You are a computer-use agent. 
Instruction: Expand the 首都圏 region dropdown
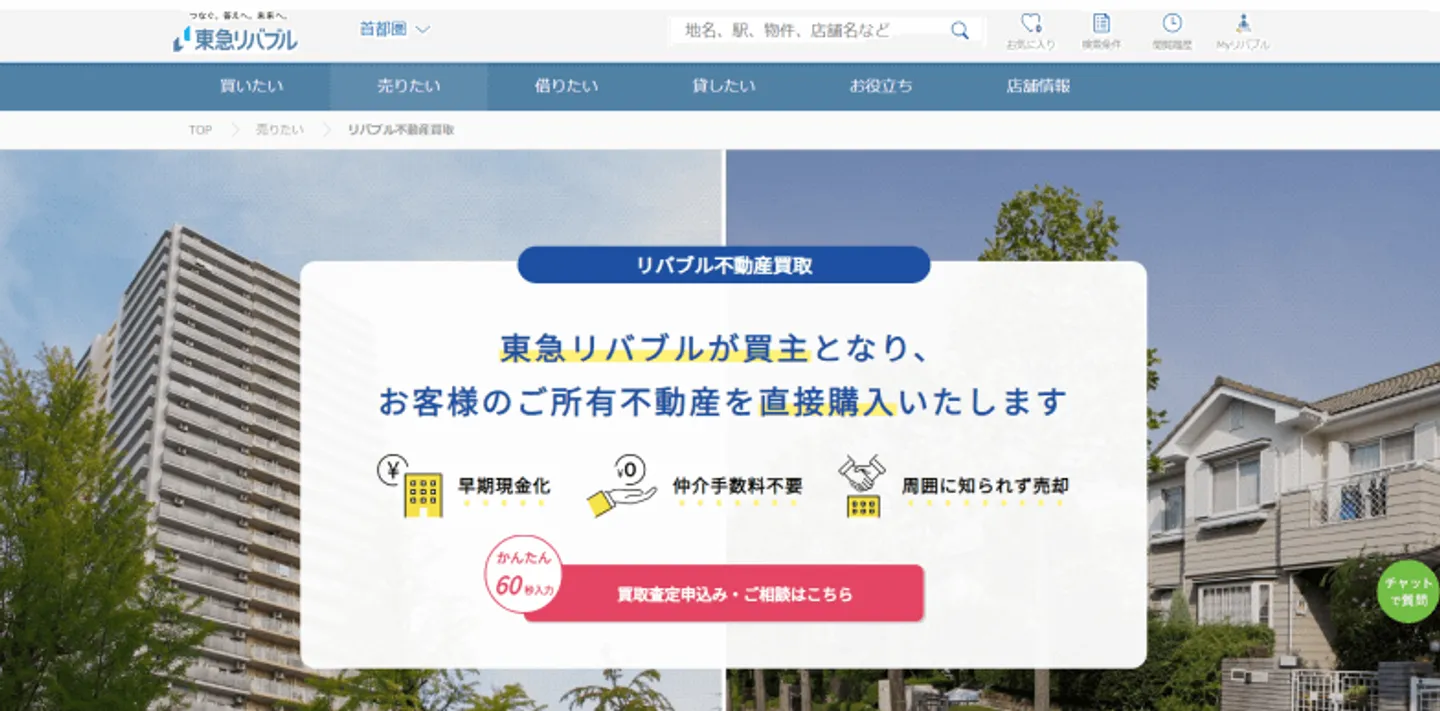click(x=394, y=30)
